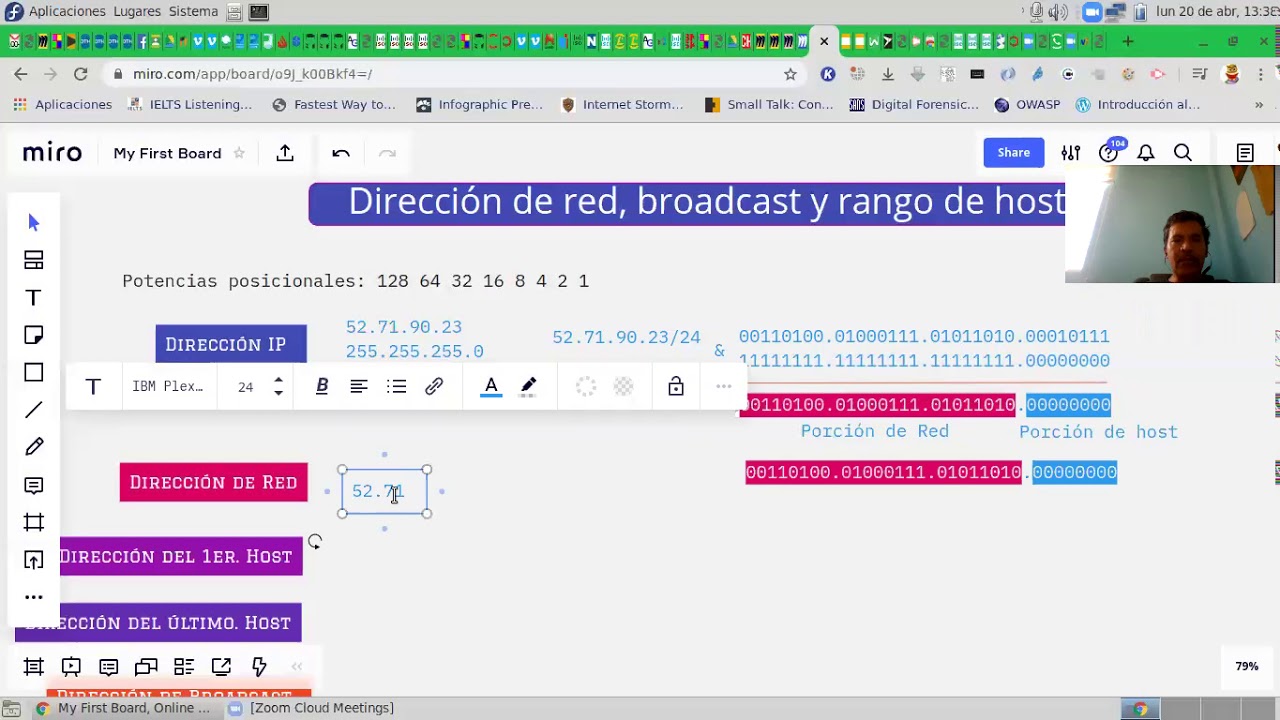1280x720 pixels.
Task: Click the Porción de Red text
Action: [x=874, y=431]
